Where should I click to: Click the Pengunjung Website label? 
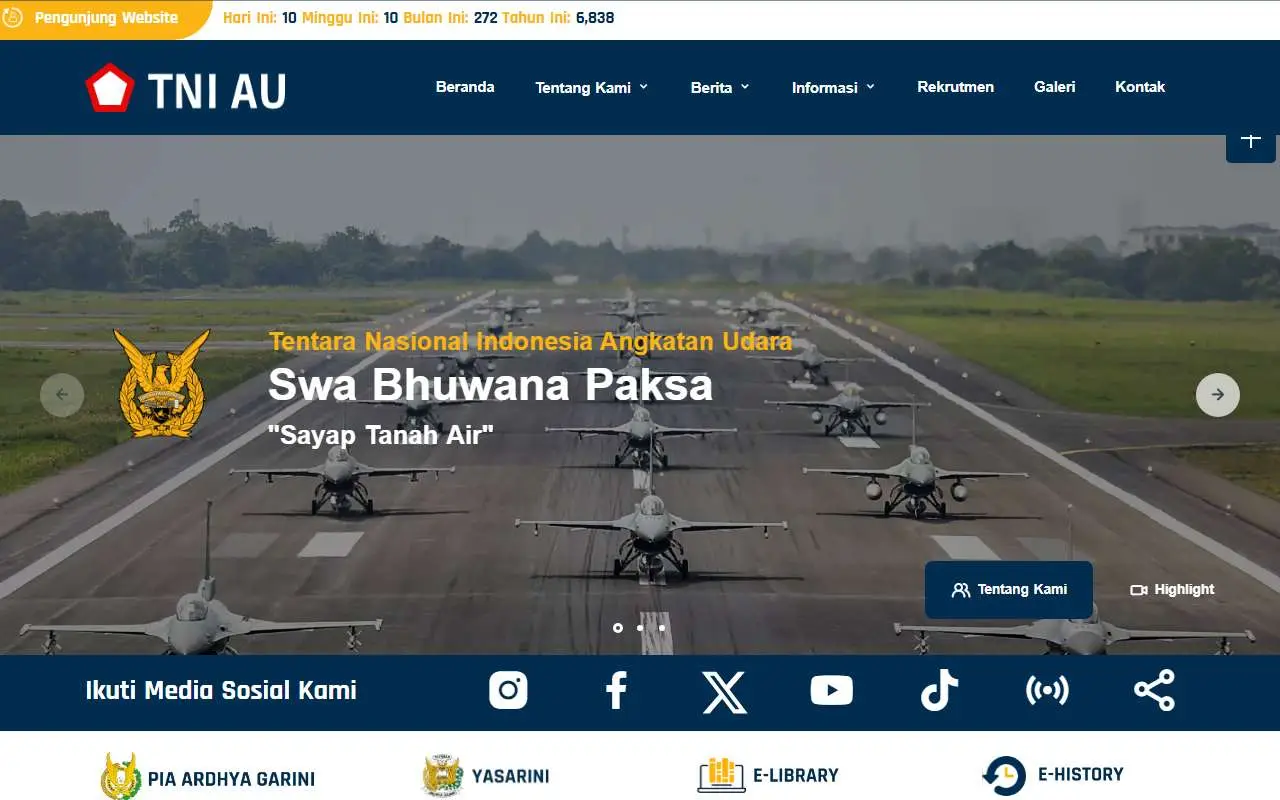point(106,18)
